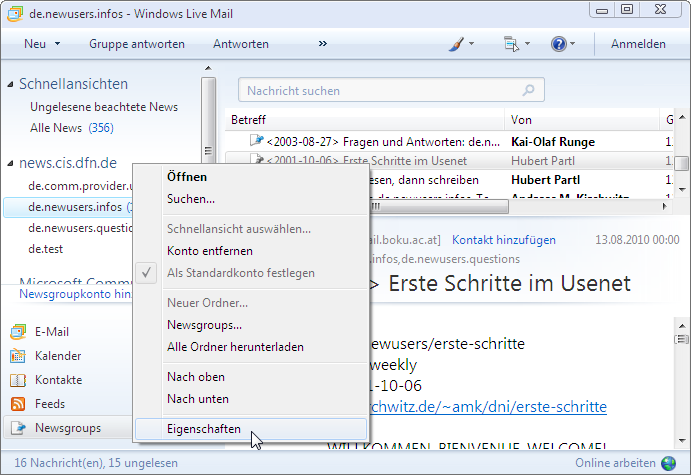The height and width of the screenshot is (475, 691).
Task: Select the Newsgroups shortcut icon
Action: pos(18,428)
